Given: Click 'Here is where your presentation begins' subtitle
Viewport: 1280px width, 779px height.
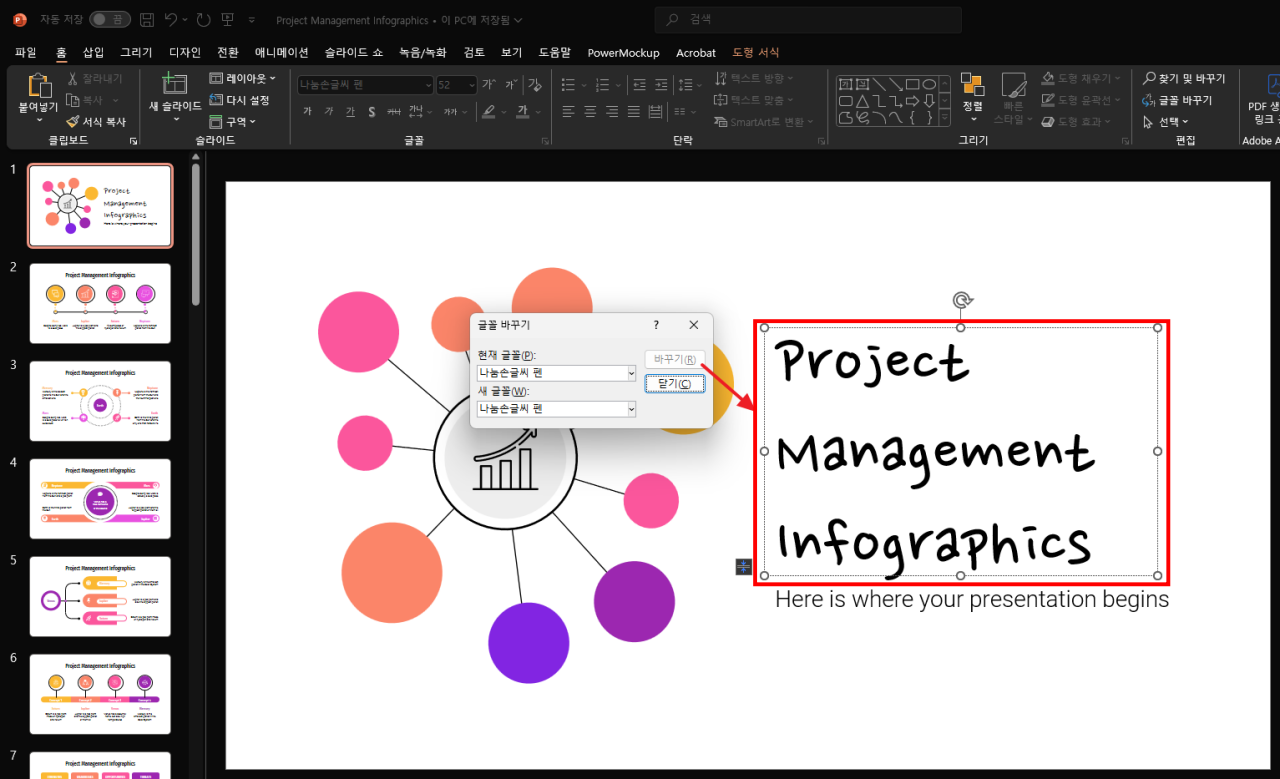Looking at the screenshot, I should [972, 599].
